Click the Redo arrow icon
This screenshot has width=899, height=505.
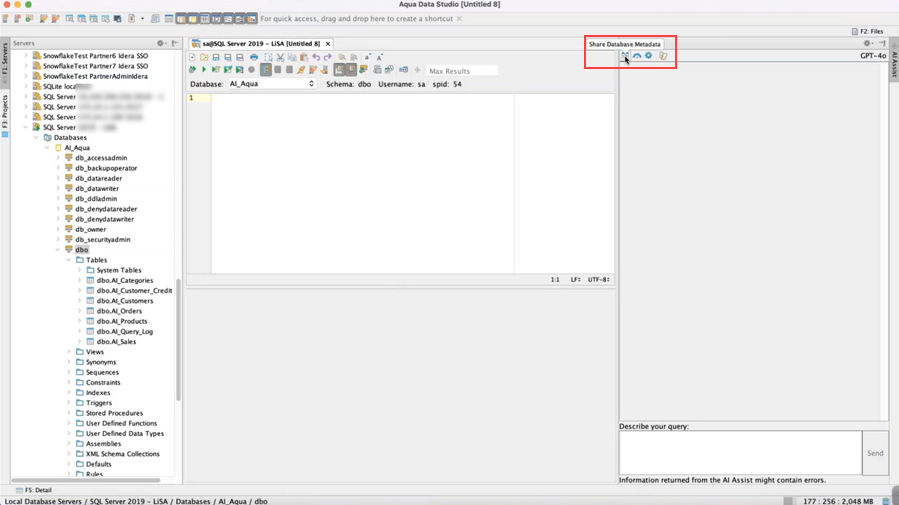[x=328, y=57]
